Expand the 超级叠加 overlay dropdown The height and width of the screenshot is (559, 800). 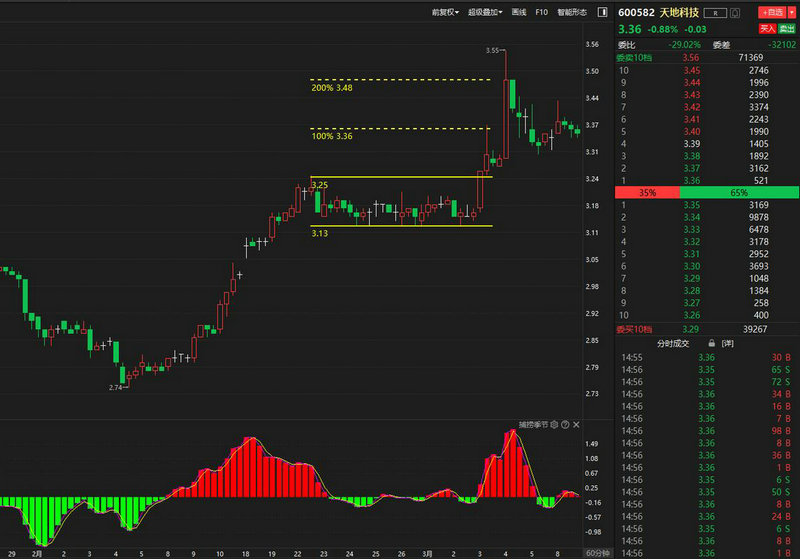coord(484,12)
